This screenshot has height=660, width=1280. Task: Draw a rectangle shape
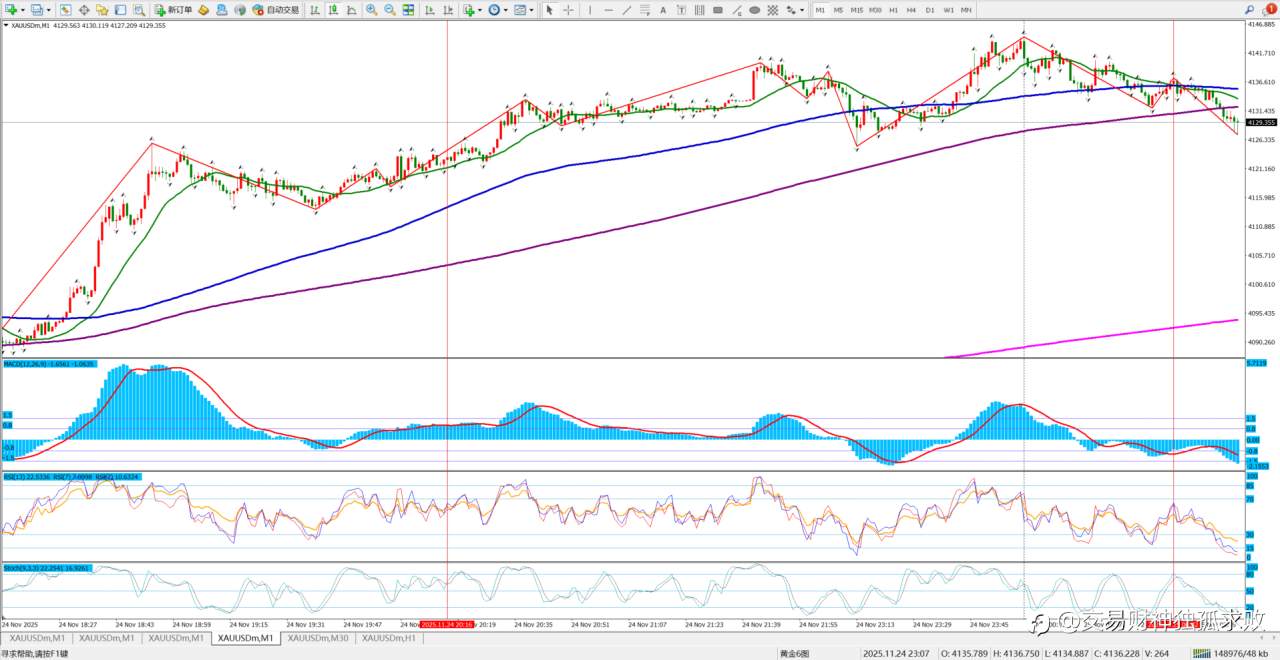pyautogui.click(x=718, y=10)
